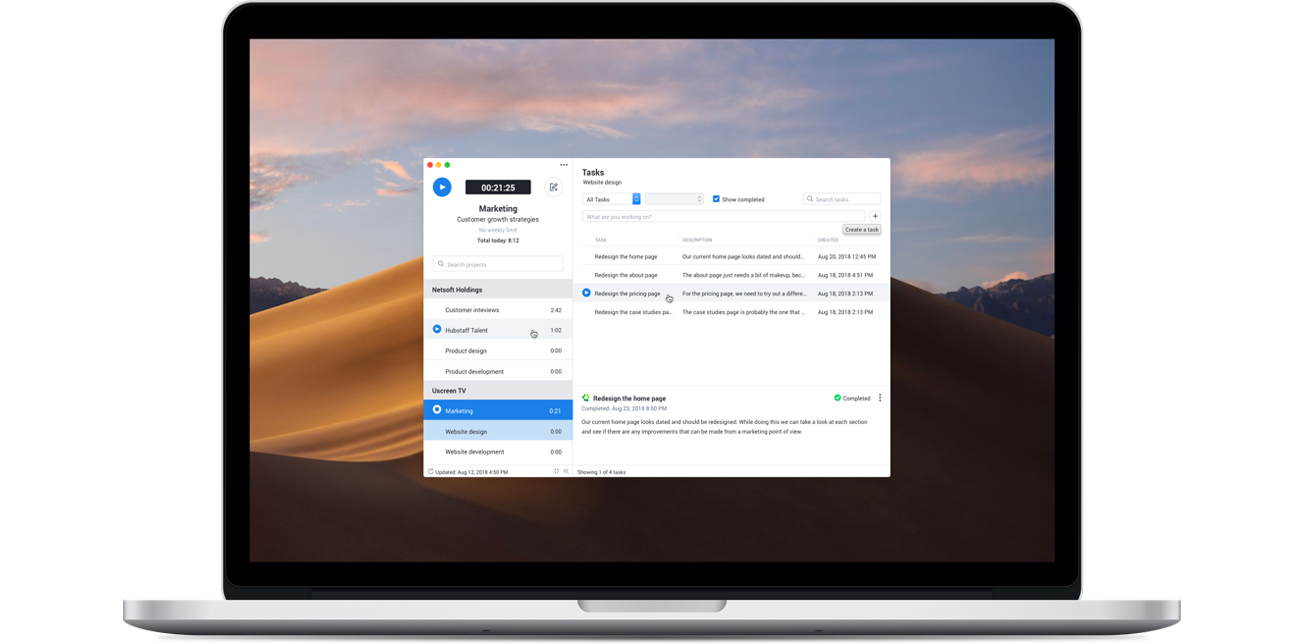Open the add task plus icon
This screenshot has height=644, width=1304.
coord(875,216)
